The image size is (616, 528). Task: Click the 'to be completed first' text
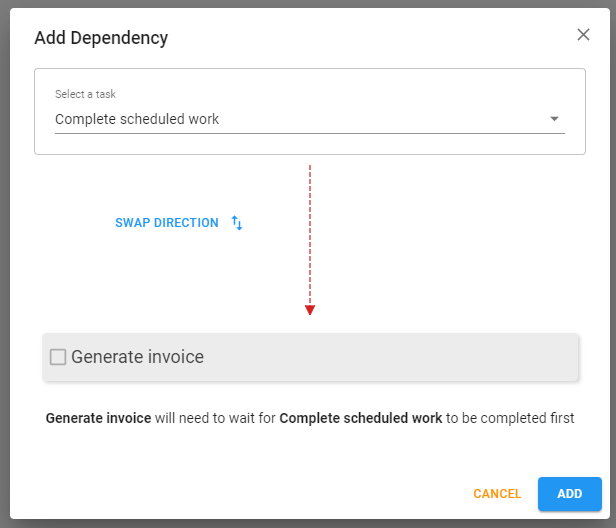tap(510, 418)
